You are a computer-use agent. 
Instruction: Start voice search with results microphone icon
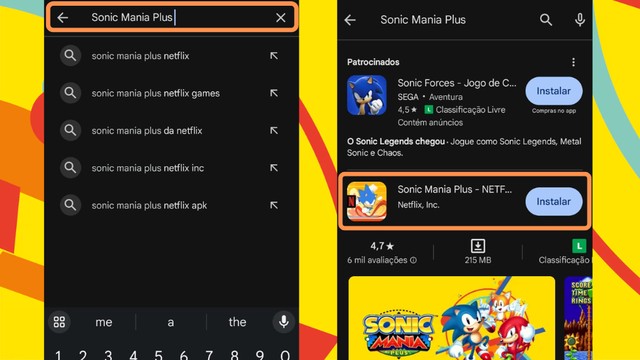click(x=580, y=20)
